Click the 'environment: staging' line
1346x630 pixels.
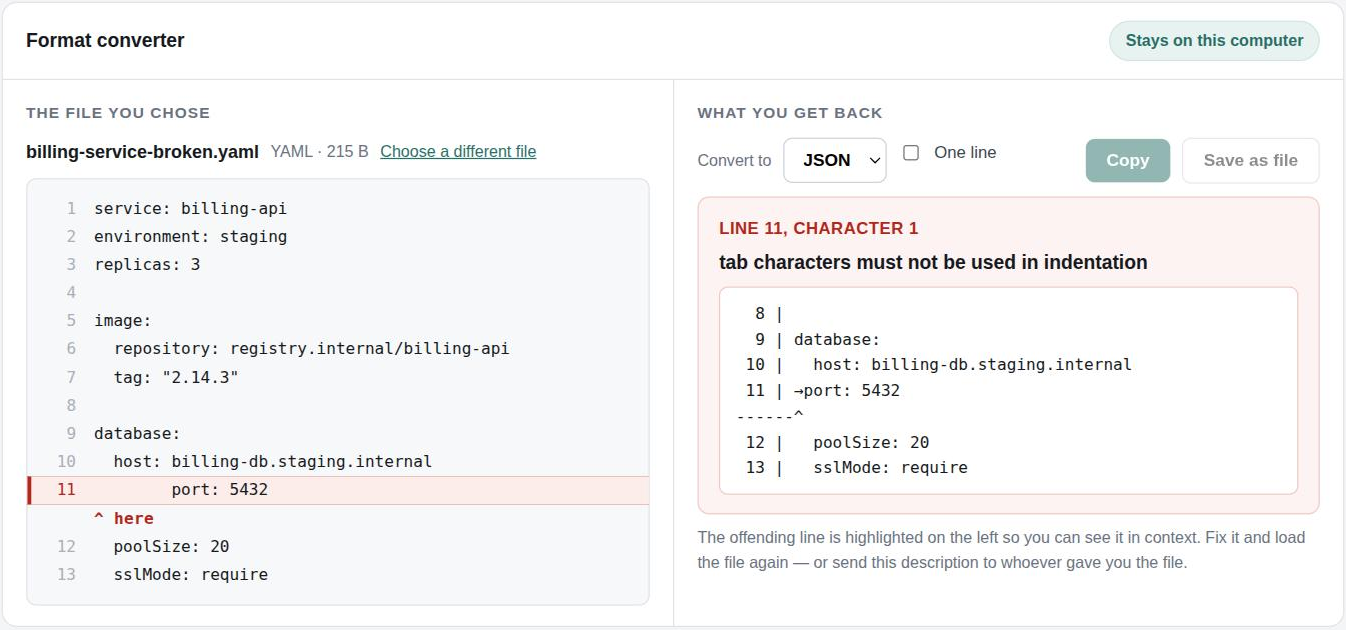coord(190,237)
